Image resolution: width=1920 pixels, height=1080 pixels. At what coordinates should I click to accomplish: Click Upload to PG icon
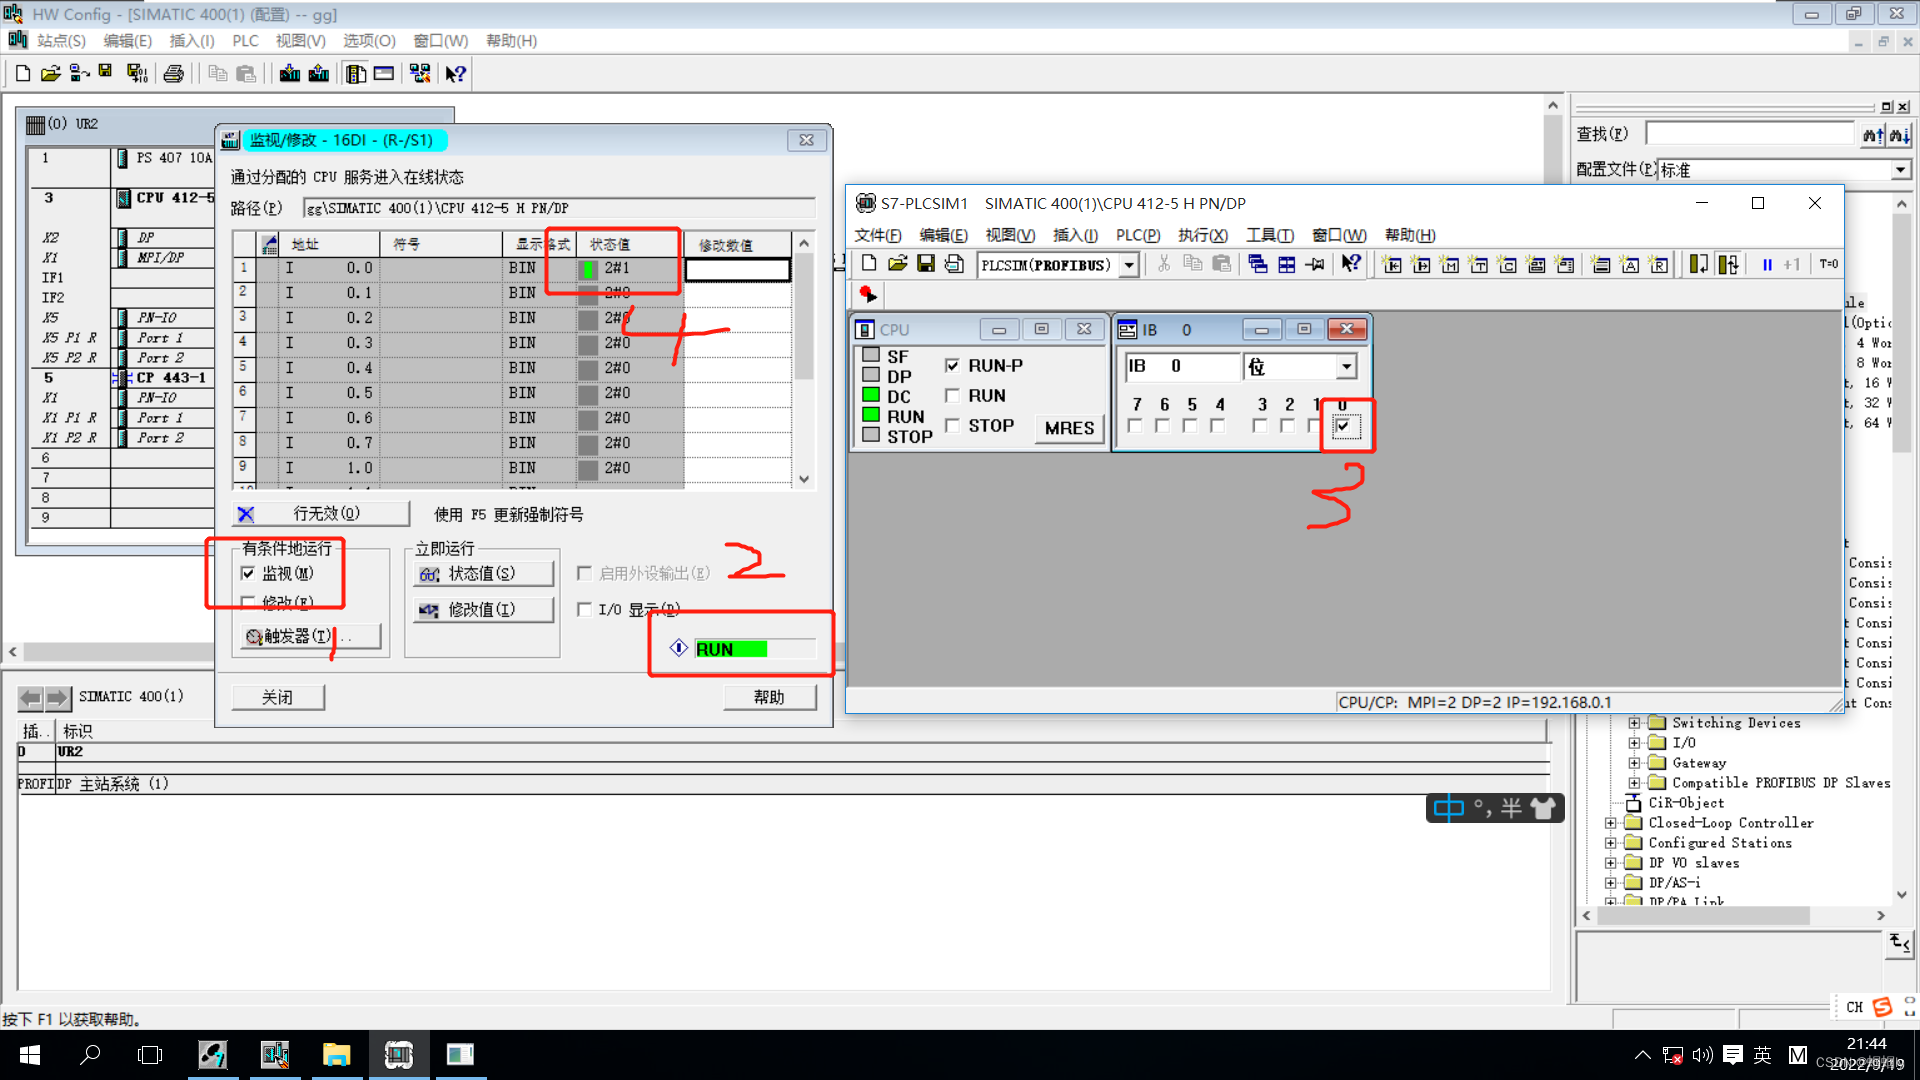[319, 73]
